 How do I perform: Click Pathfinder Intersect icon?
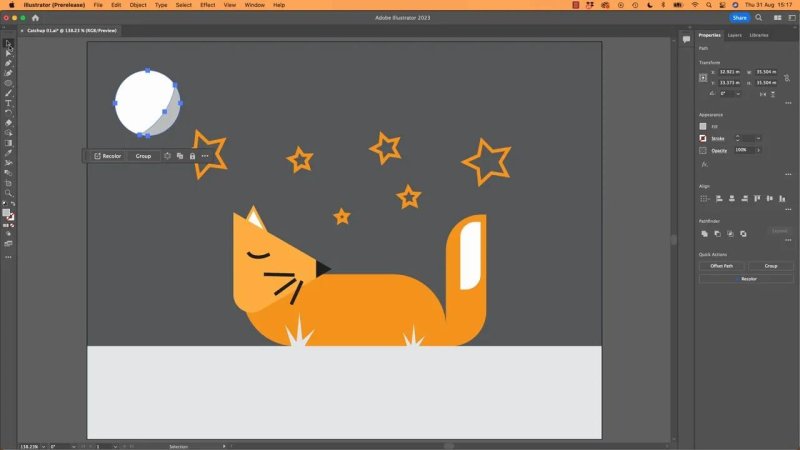tap(730, 234)
